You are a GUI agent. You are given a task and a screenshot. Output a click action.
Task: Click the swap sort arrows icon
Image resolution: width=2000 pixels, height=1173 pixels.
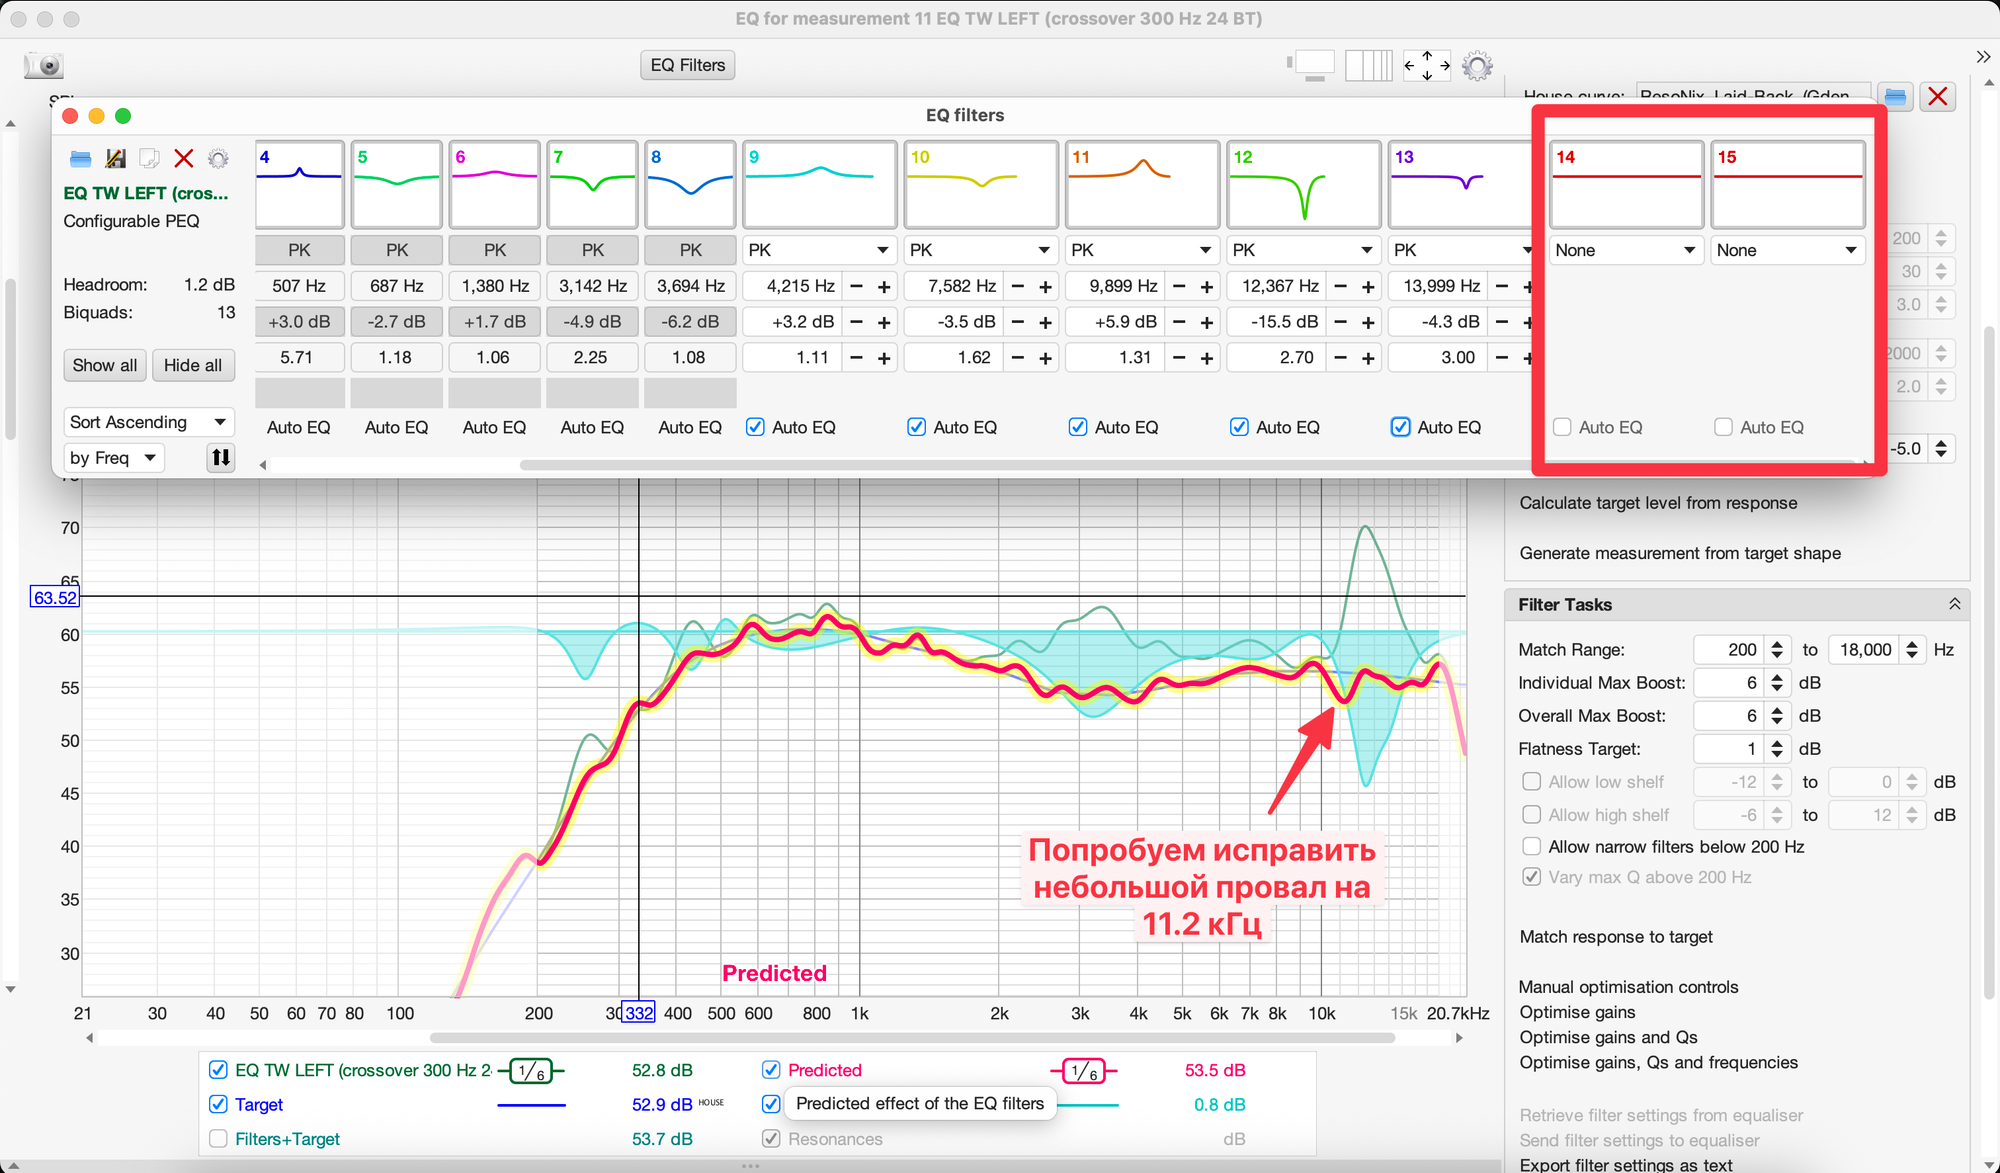(x=221, y=458)
